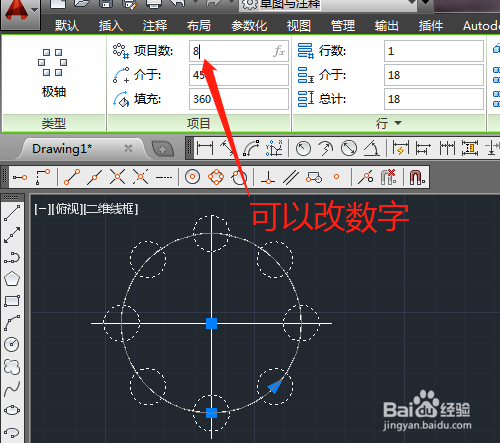
Task: Click Snap to None icon
Action: [388, 177]
